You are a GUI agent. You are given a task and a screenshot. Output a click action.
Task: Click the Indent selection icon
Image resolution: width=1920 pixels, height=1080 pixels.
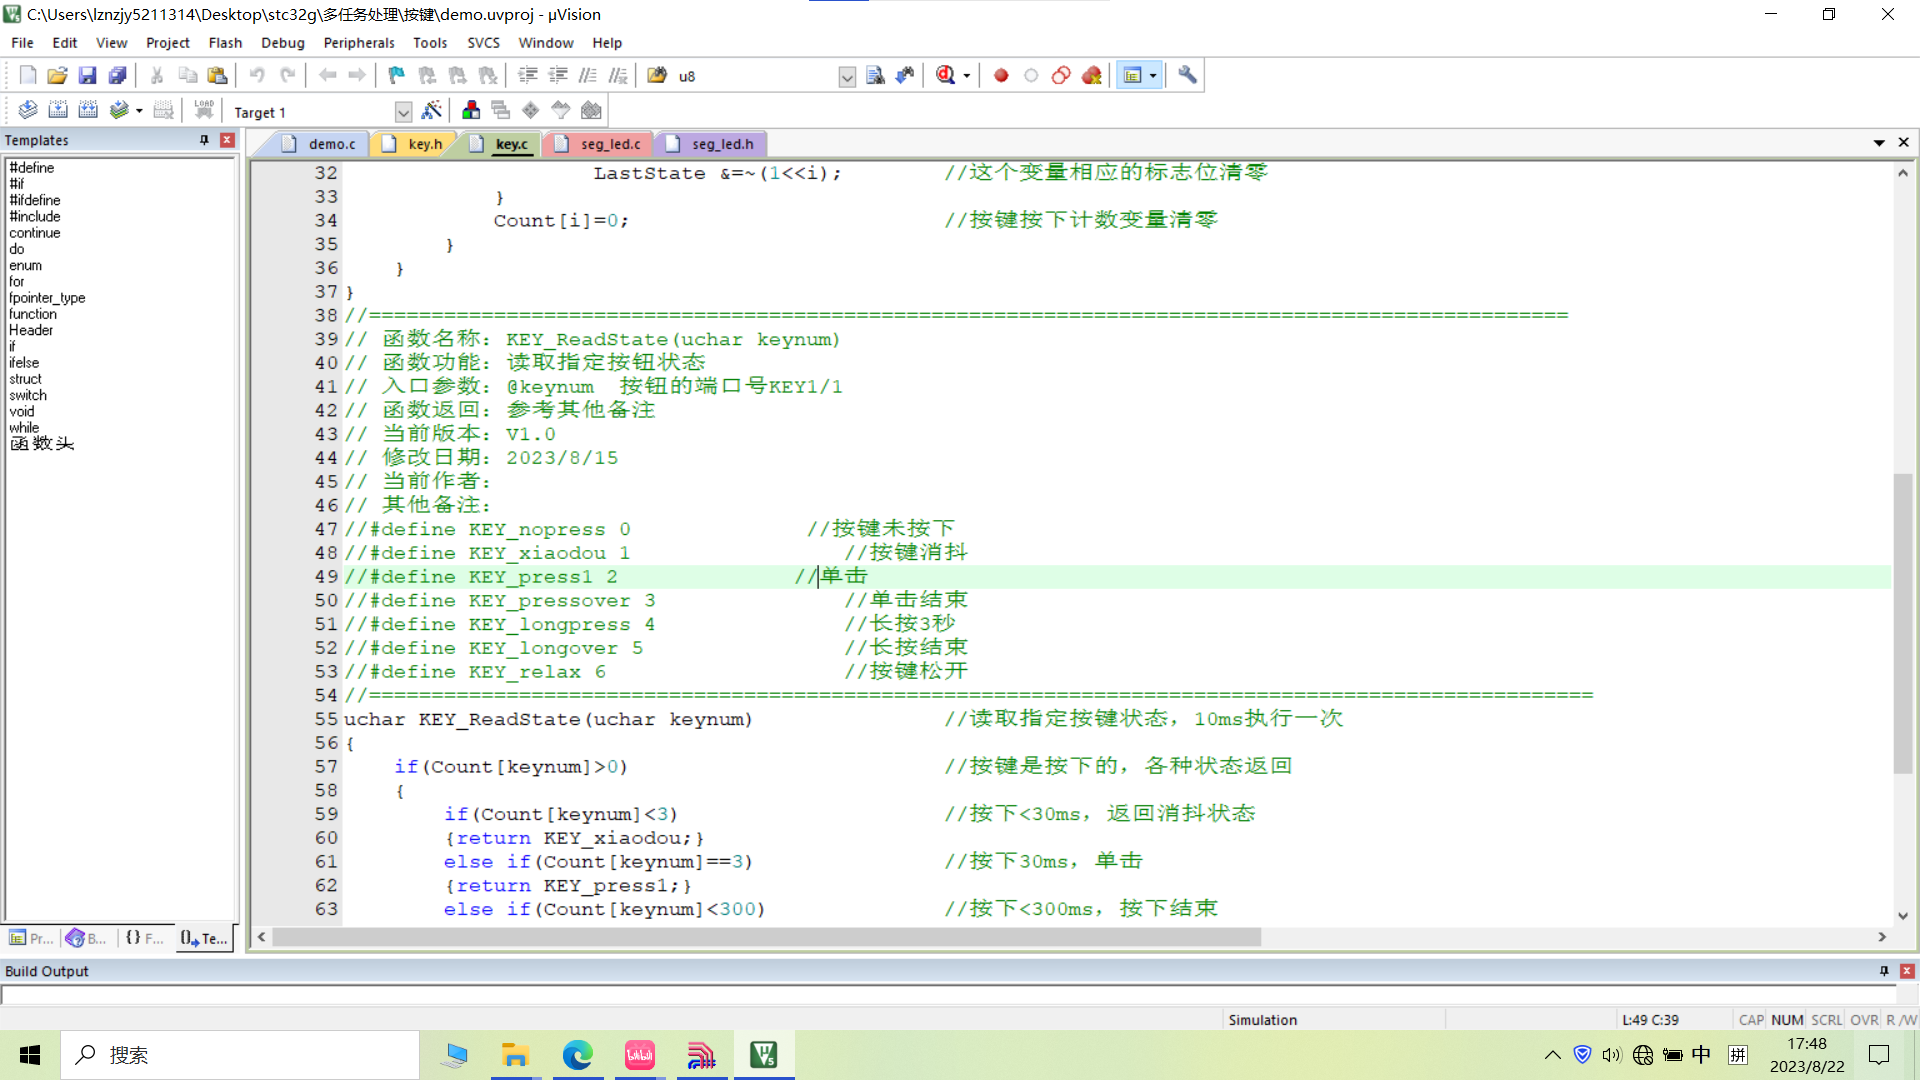(x=528, y=75)
